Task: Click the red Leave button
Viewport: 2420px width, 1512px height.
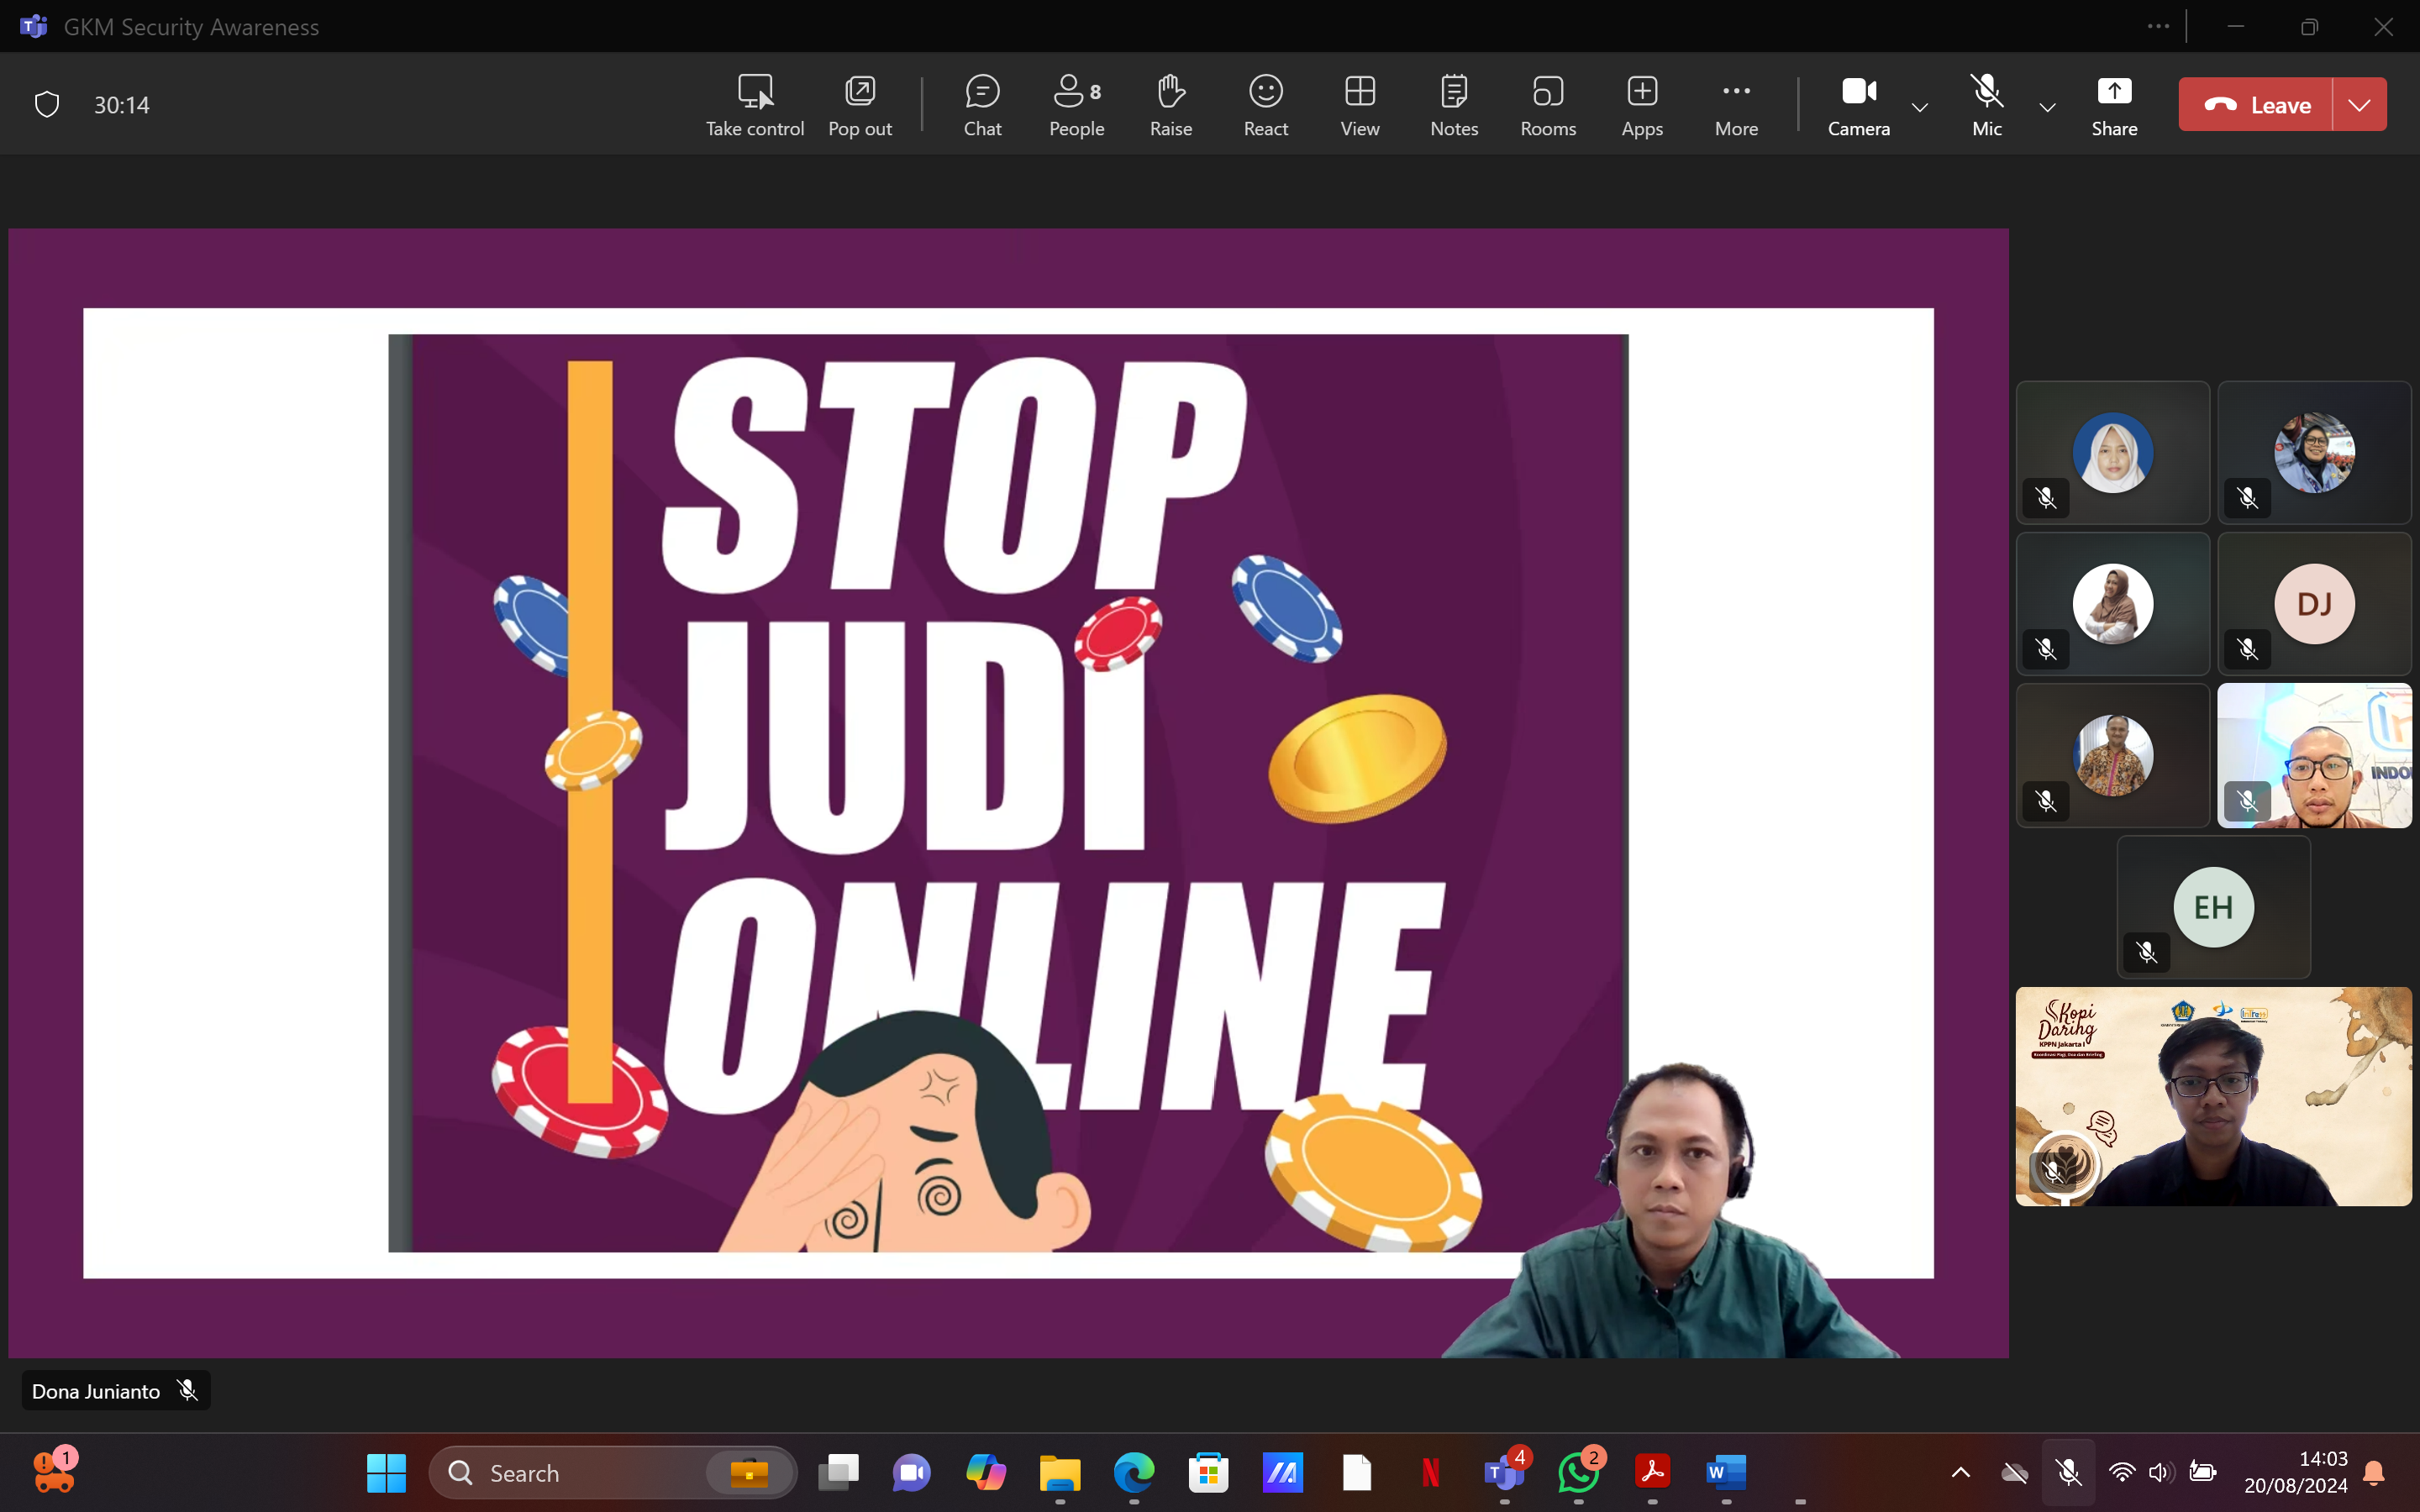Action: 2256,104
